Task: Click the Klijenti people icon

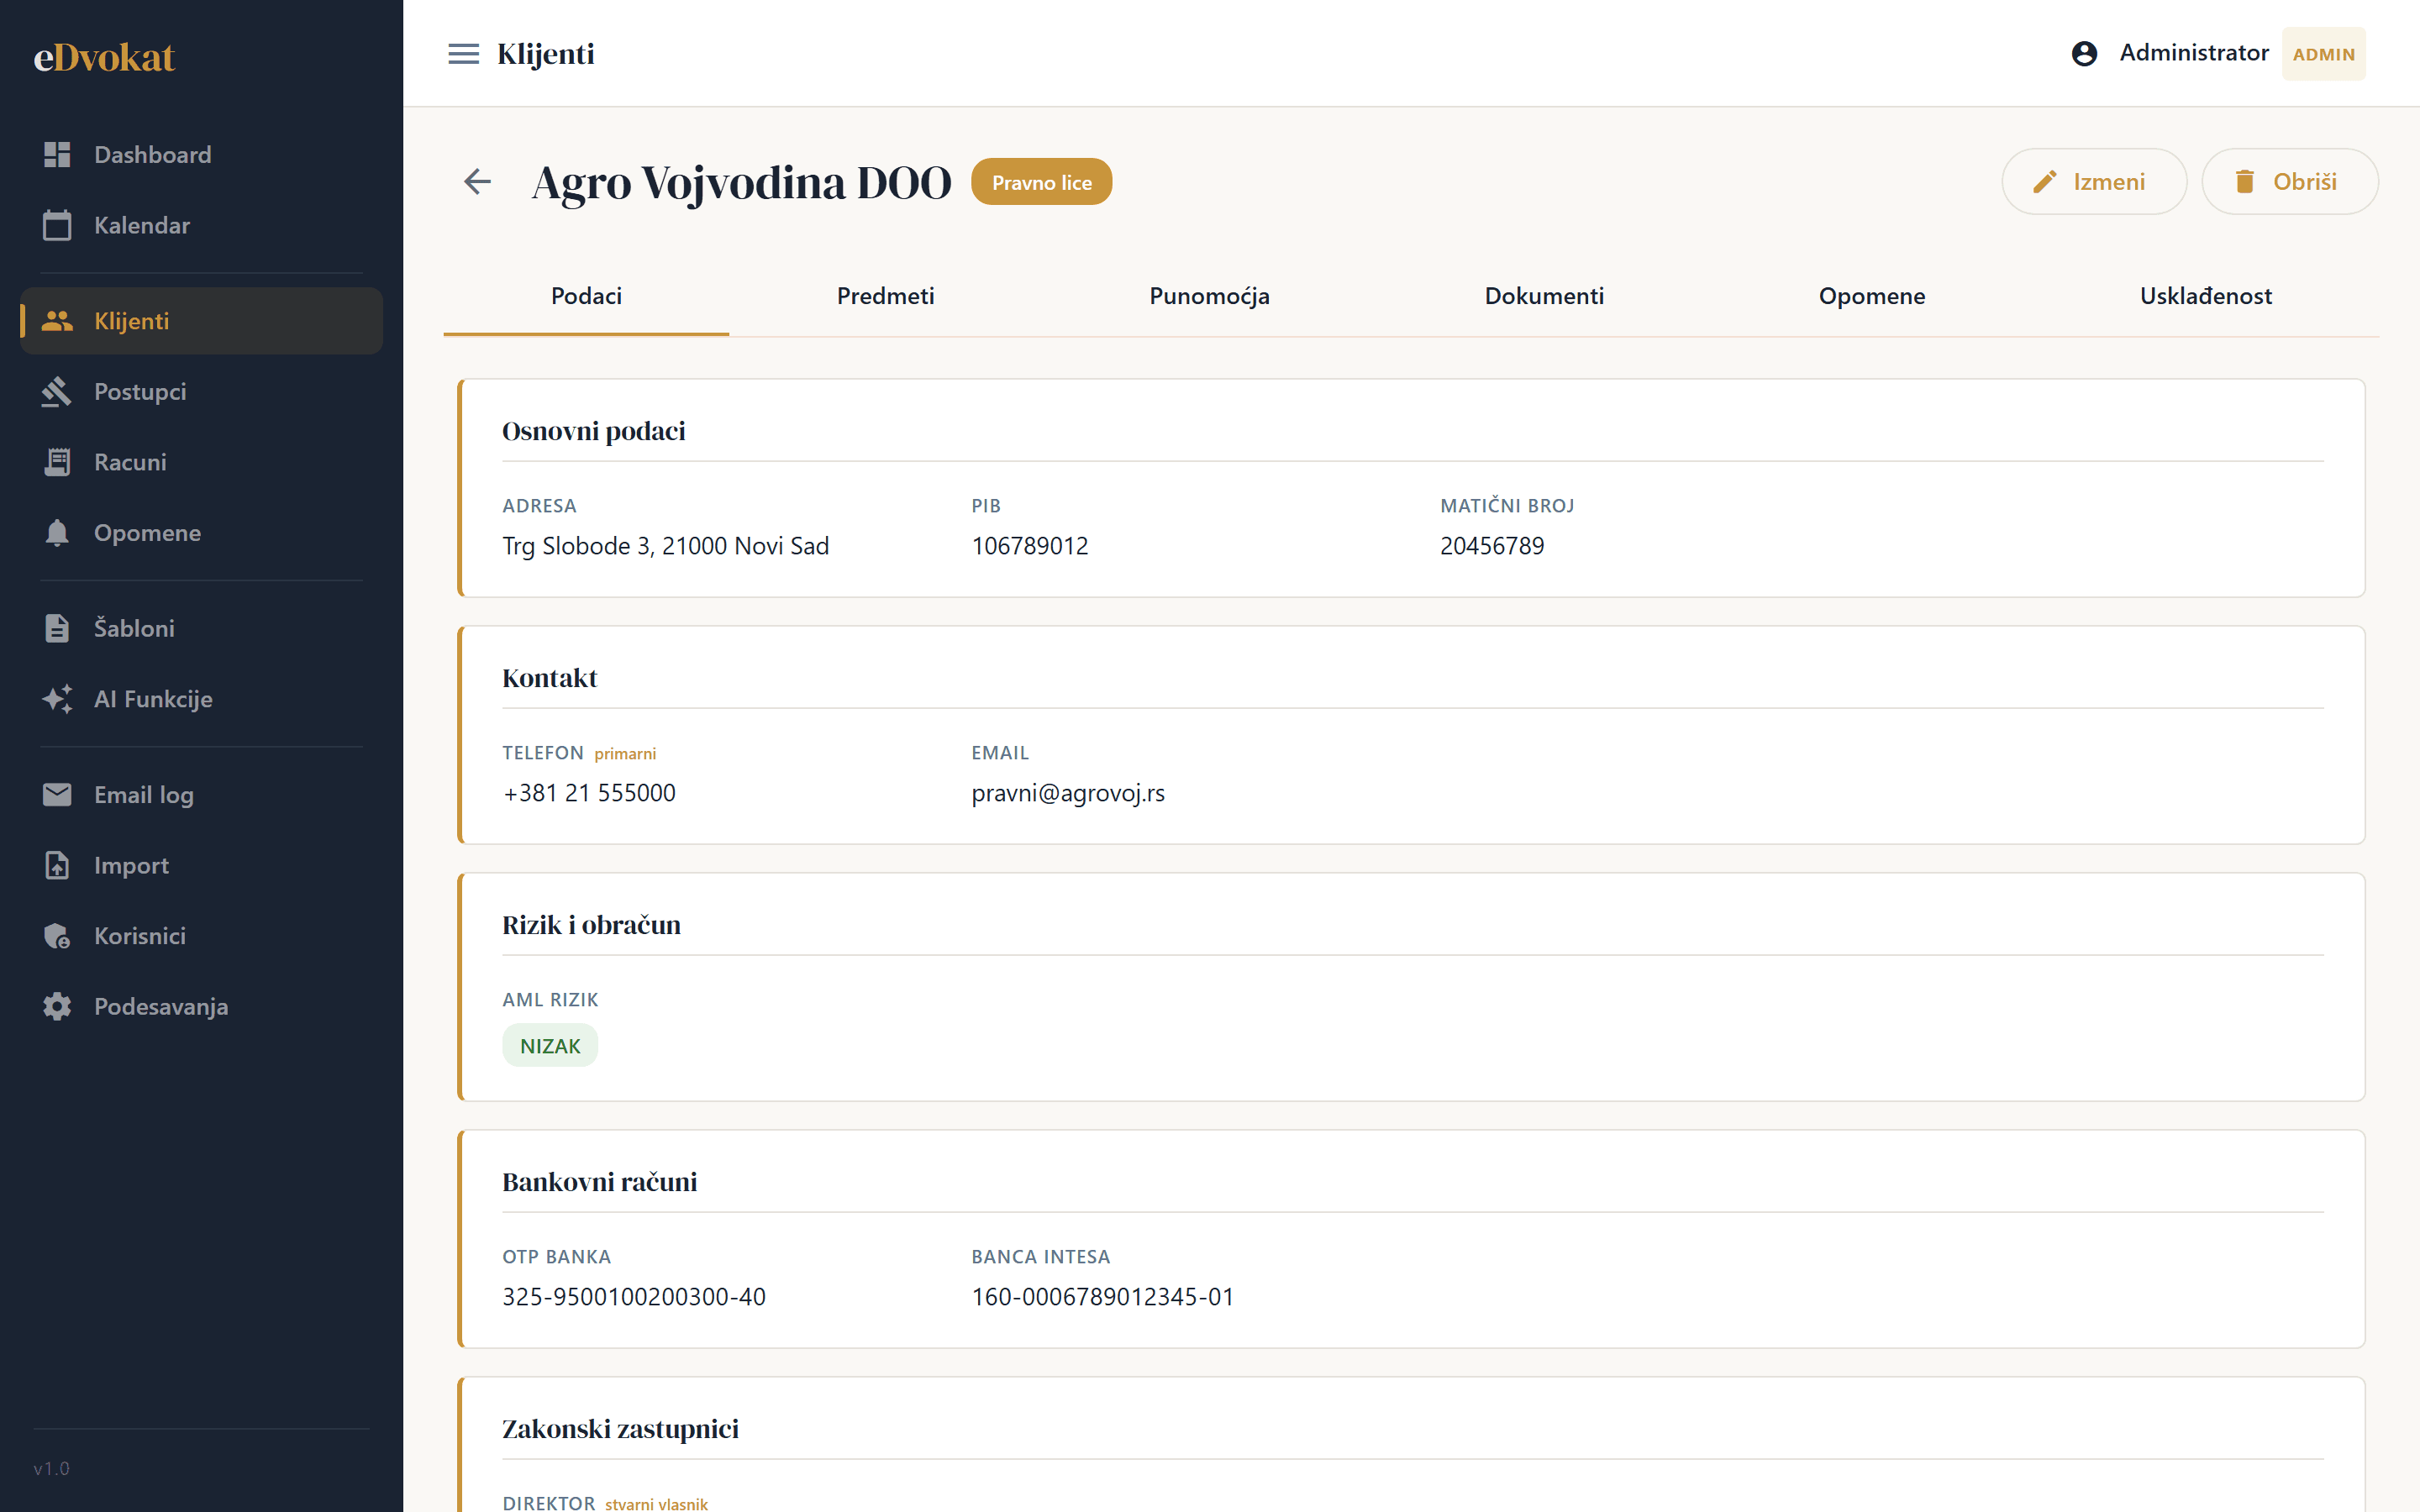Action: pyautogui.click(x=57, y=321)
